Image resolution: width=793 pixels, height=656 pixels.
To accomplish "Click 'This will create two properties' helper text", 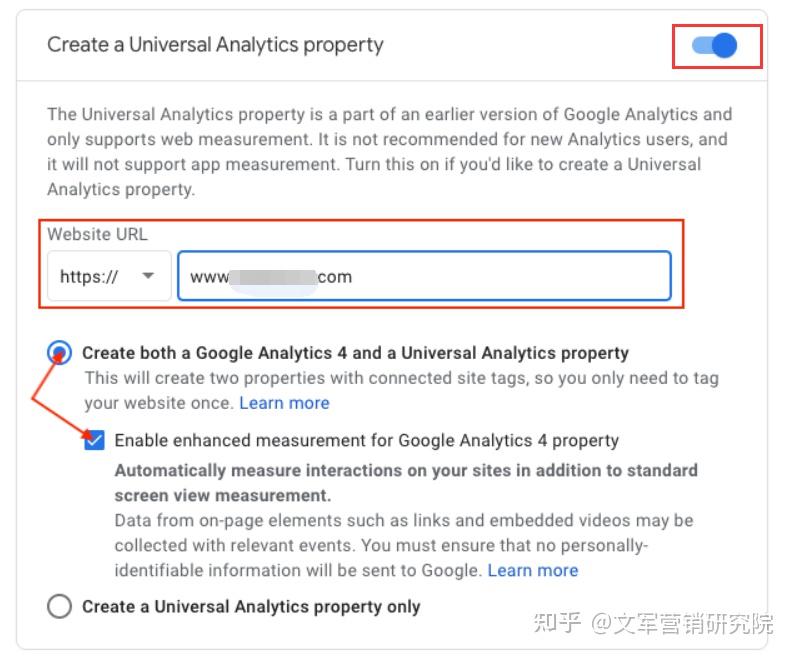I will [400, 378].
